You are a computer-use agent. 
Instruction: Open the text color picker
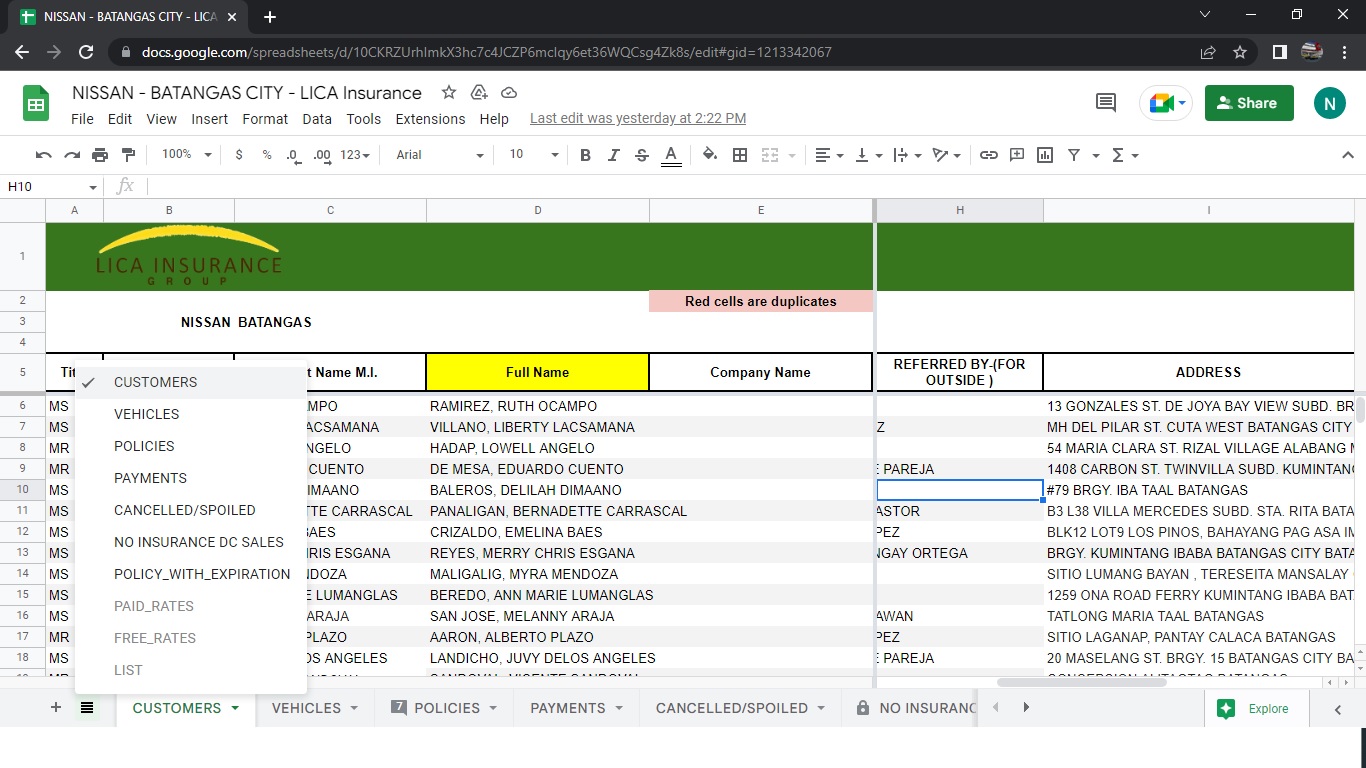tap(671, 155)
